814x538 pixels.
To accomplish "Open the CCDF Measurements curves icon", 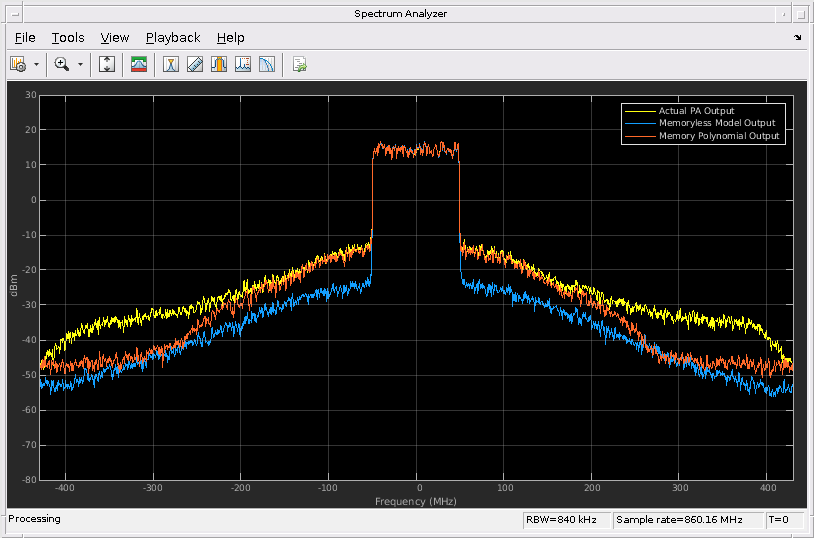I will pos(267,65).
